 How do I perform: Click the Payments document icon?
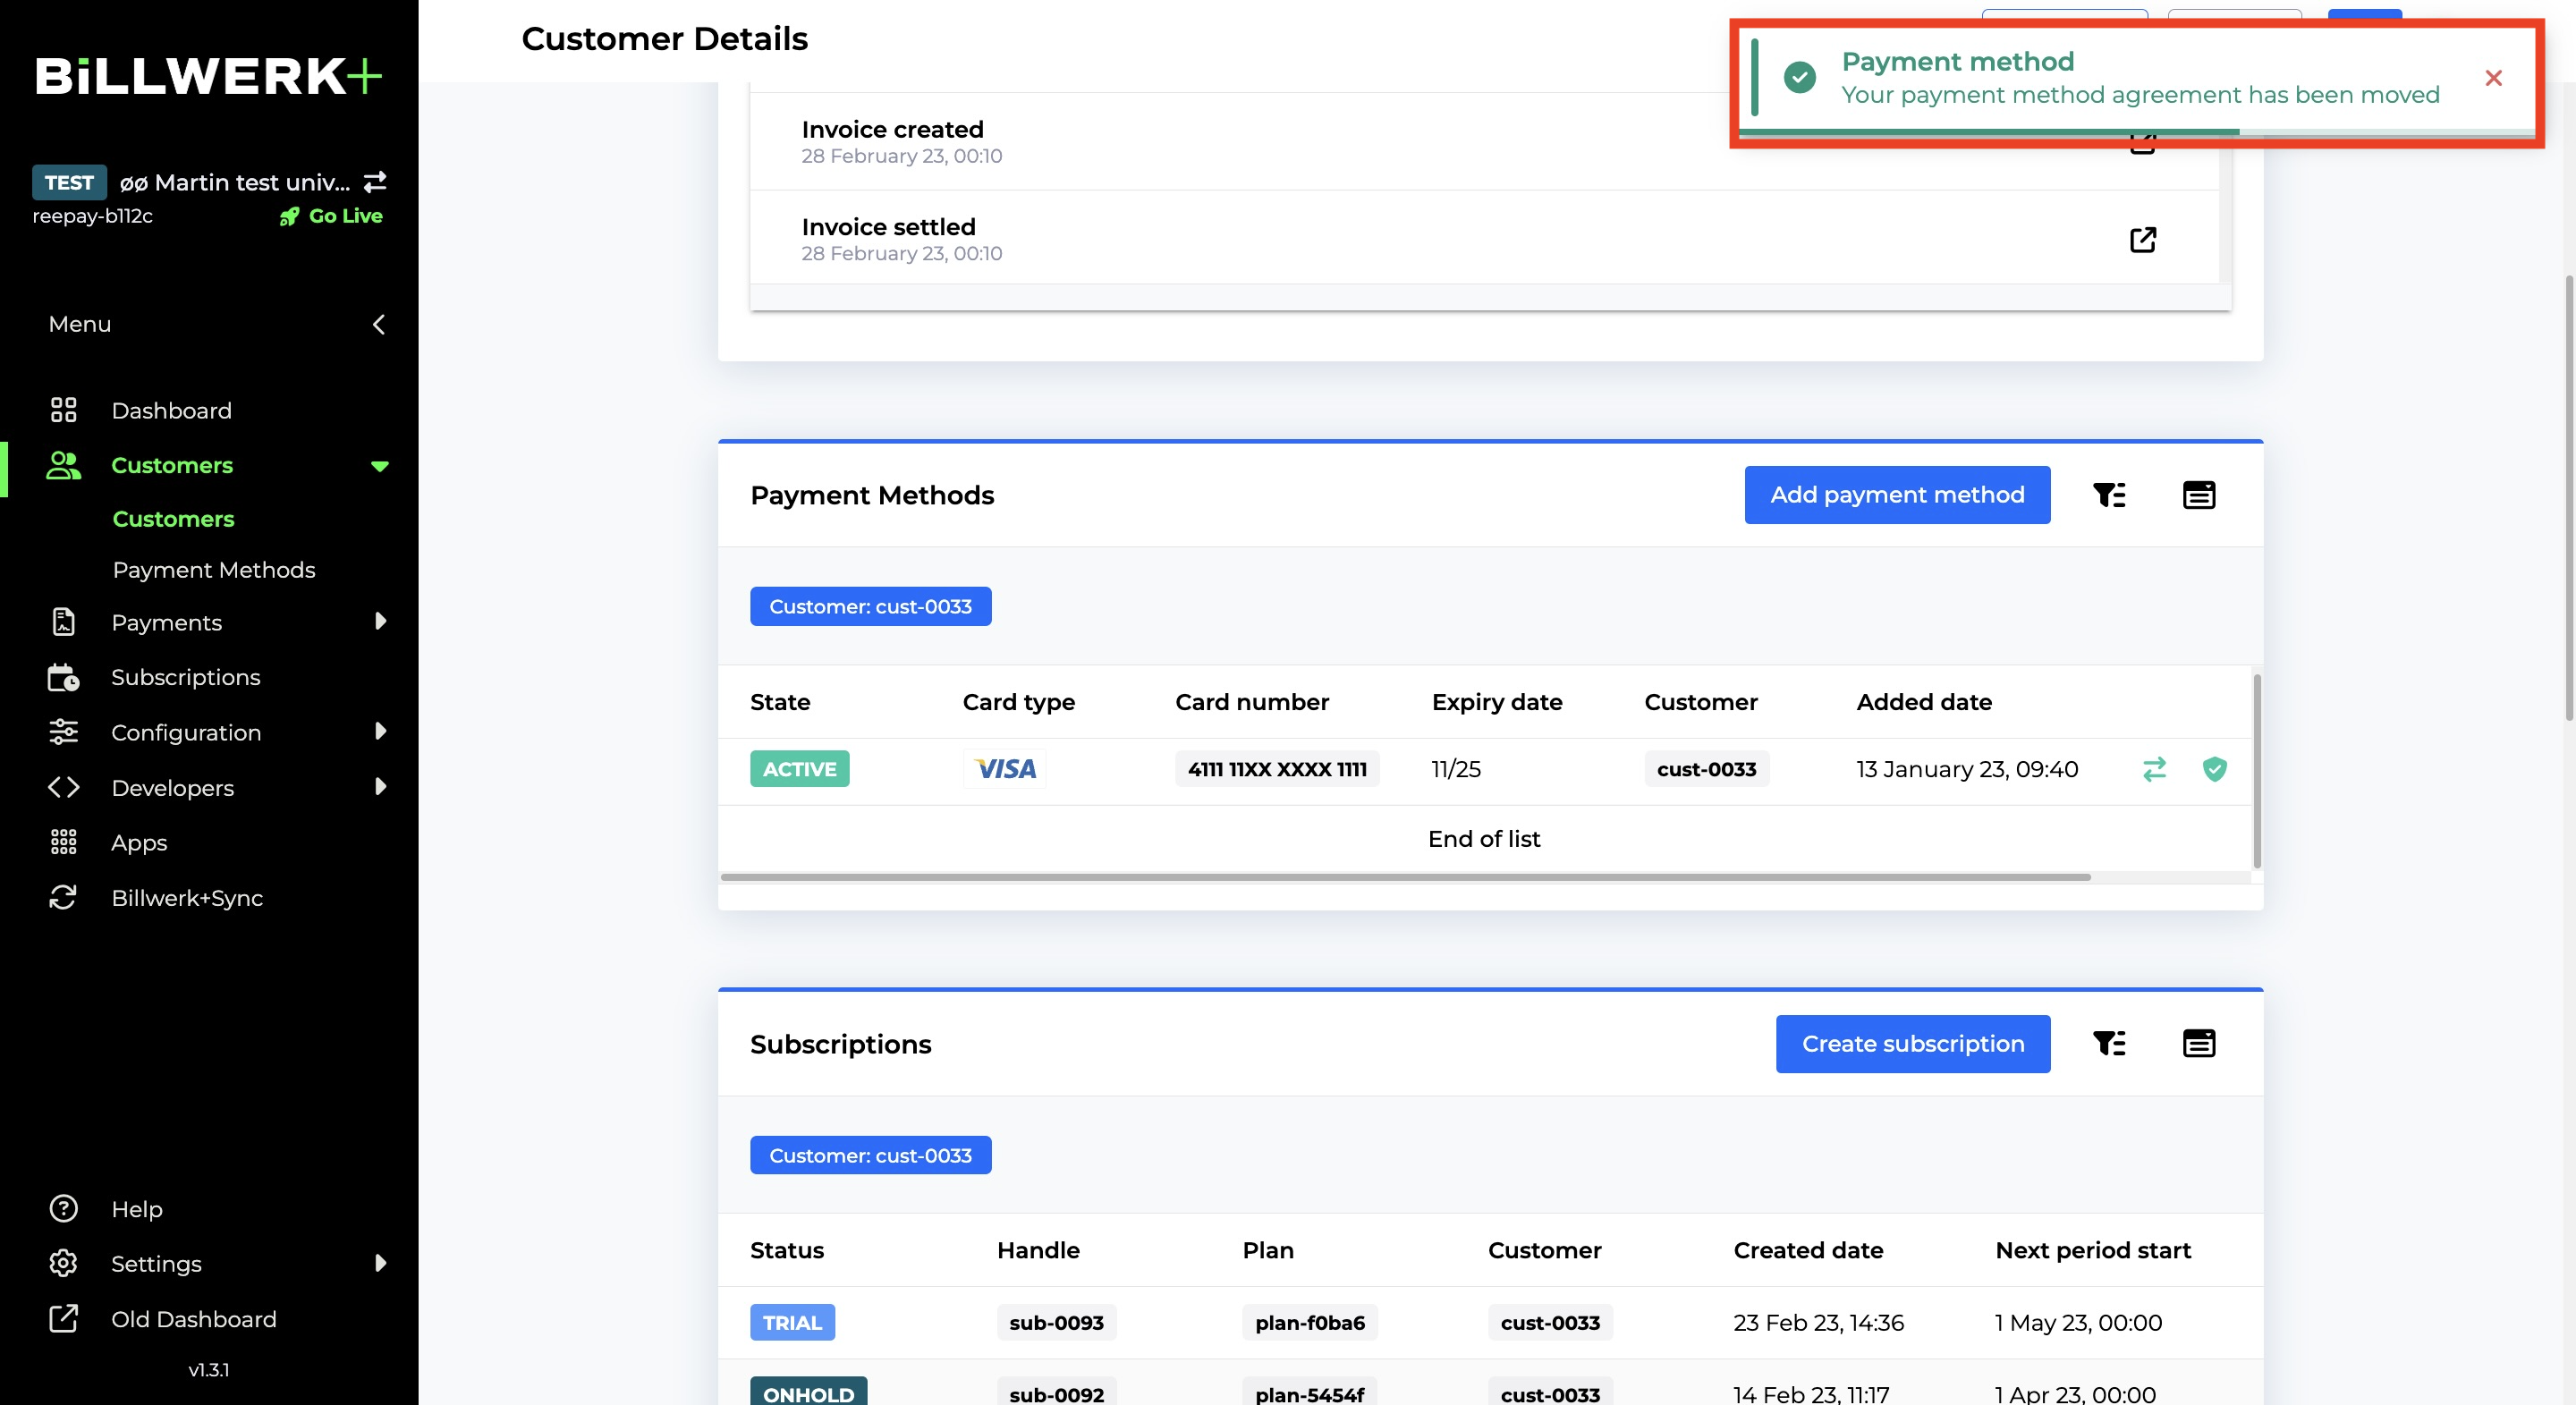pos(64,622)
